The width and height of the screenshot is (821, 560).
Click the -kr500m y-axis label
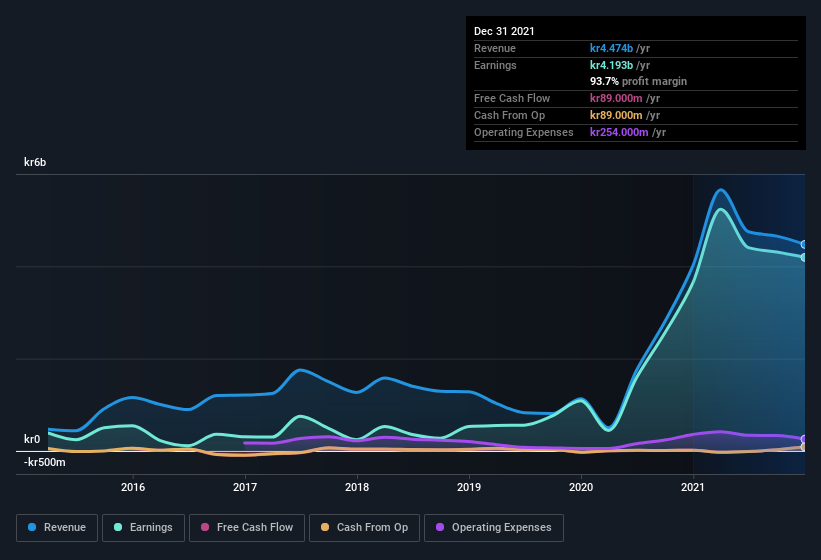44,462
